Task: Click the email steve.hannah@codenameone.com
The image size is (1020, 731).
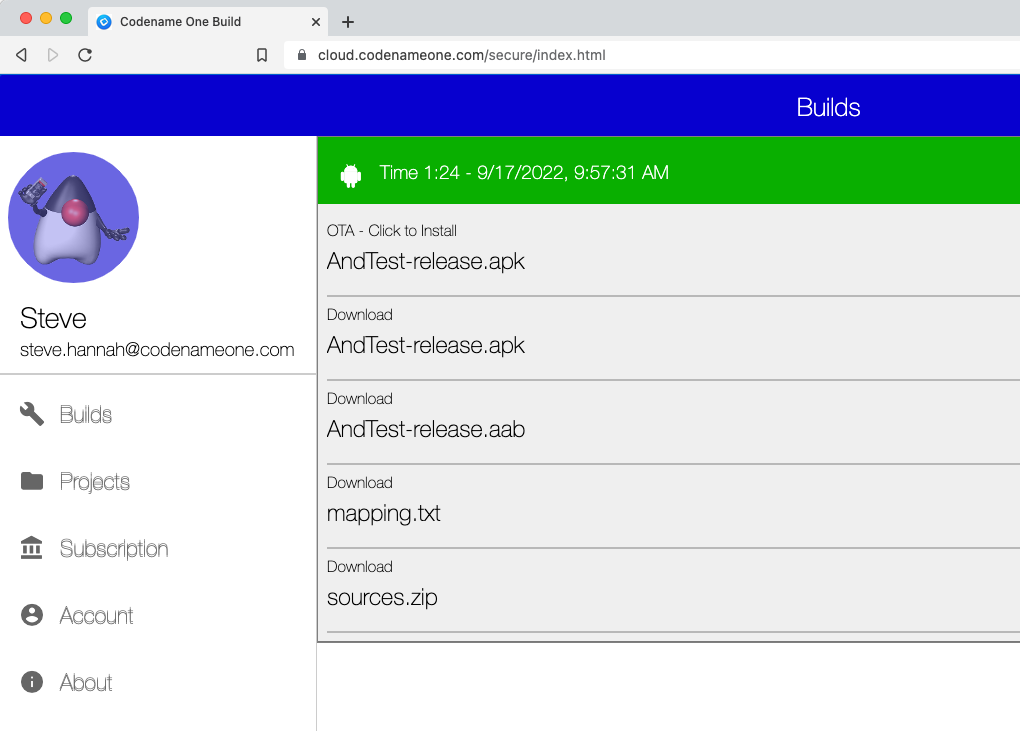Action: pyautogui.click(x=157, y=350)
